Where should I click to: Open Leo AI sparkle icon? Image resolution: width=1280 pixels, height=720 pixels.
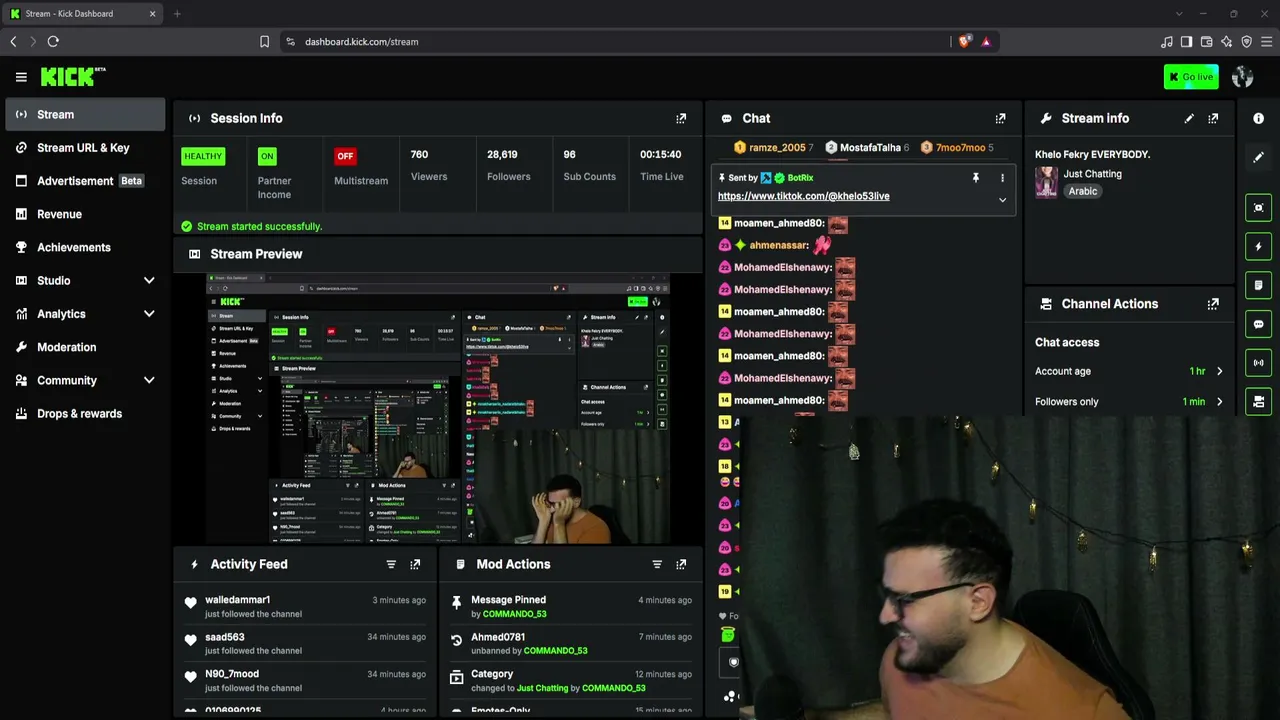coord(1226,42)
